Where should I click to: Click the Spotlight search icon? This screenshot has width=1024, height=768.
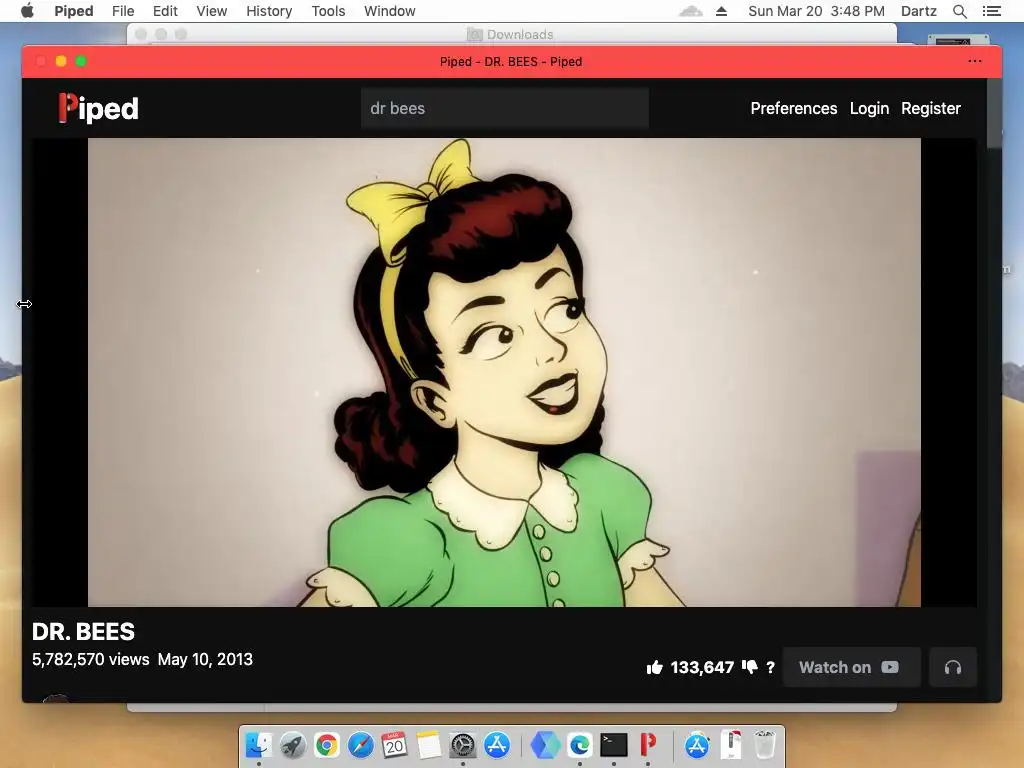(959, 11)
